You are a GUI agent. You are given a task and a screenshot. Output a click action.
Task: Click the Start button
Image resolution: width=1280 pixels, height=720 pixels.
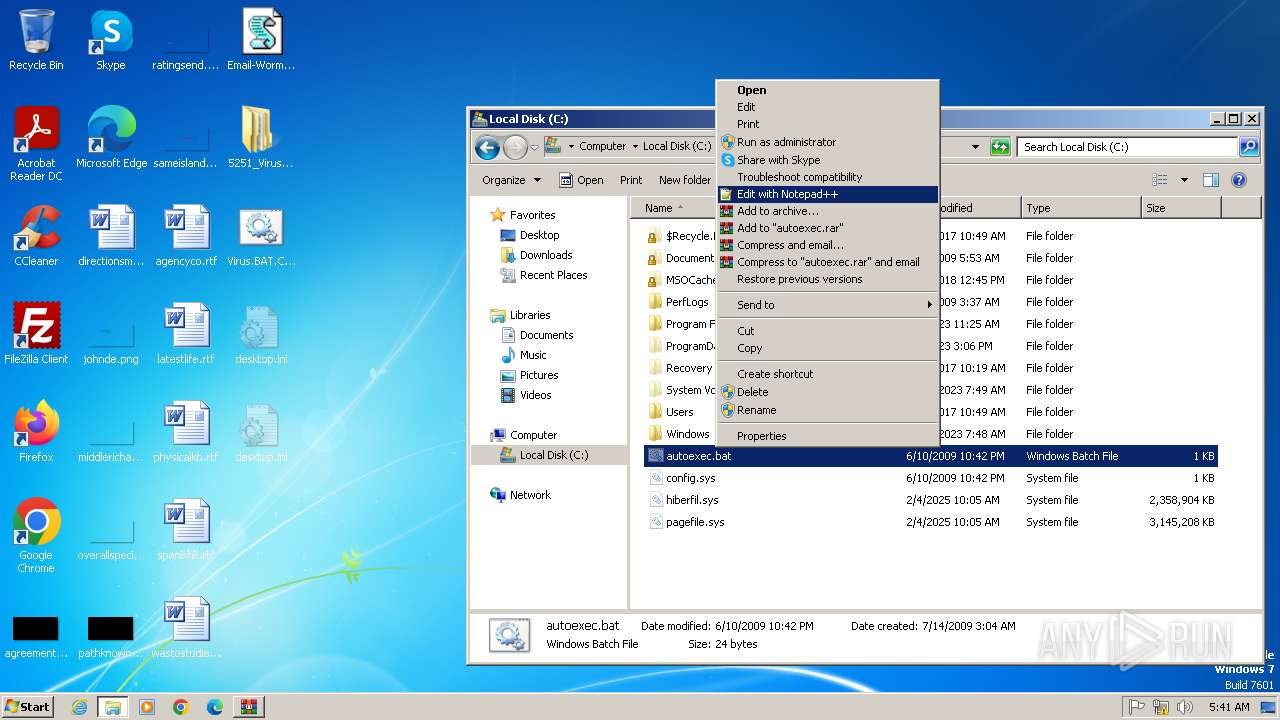tap(27, 707)
